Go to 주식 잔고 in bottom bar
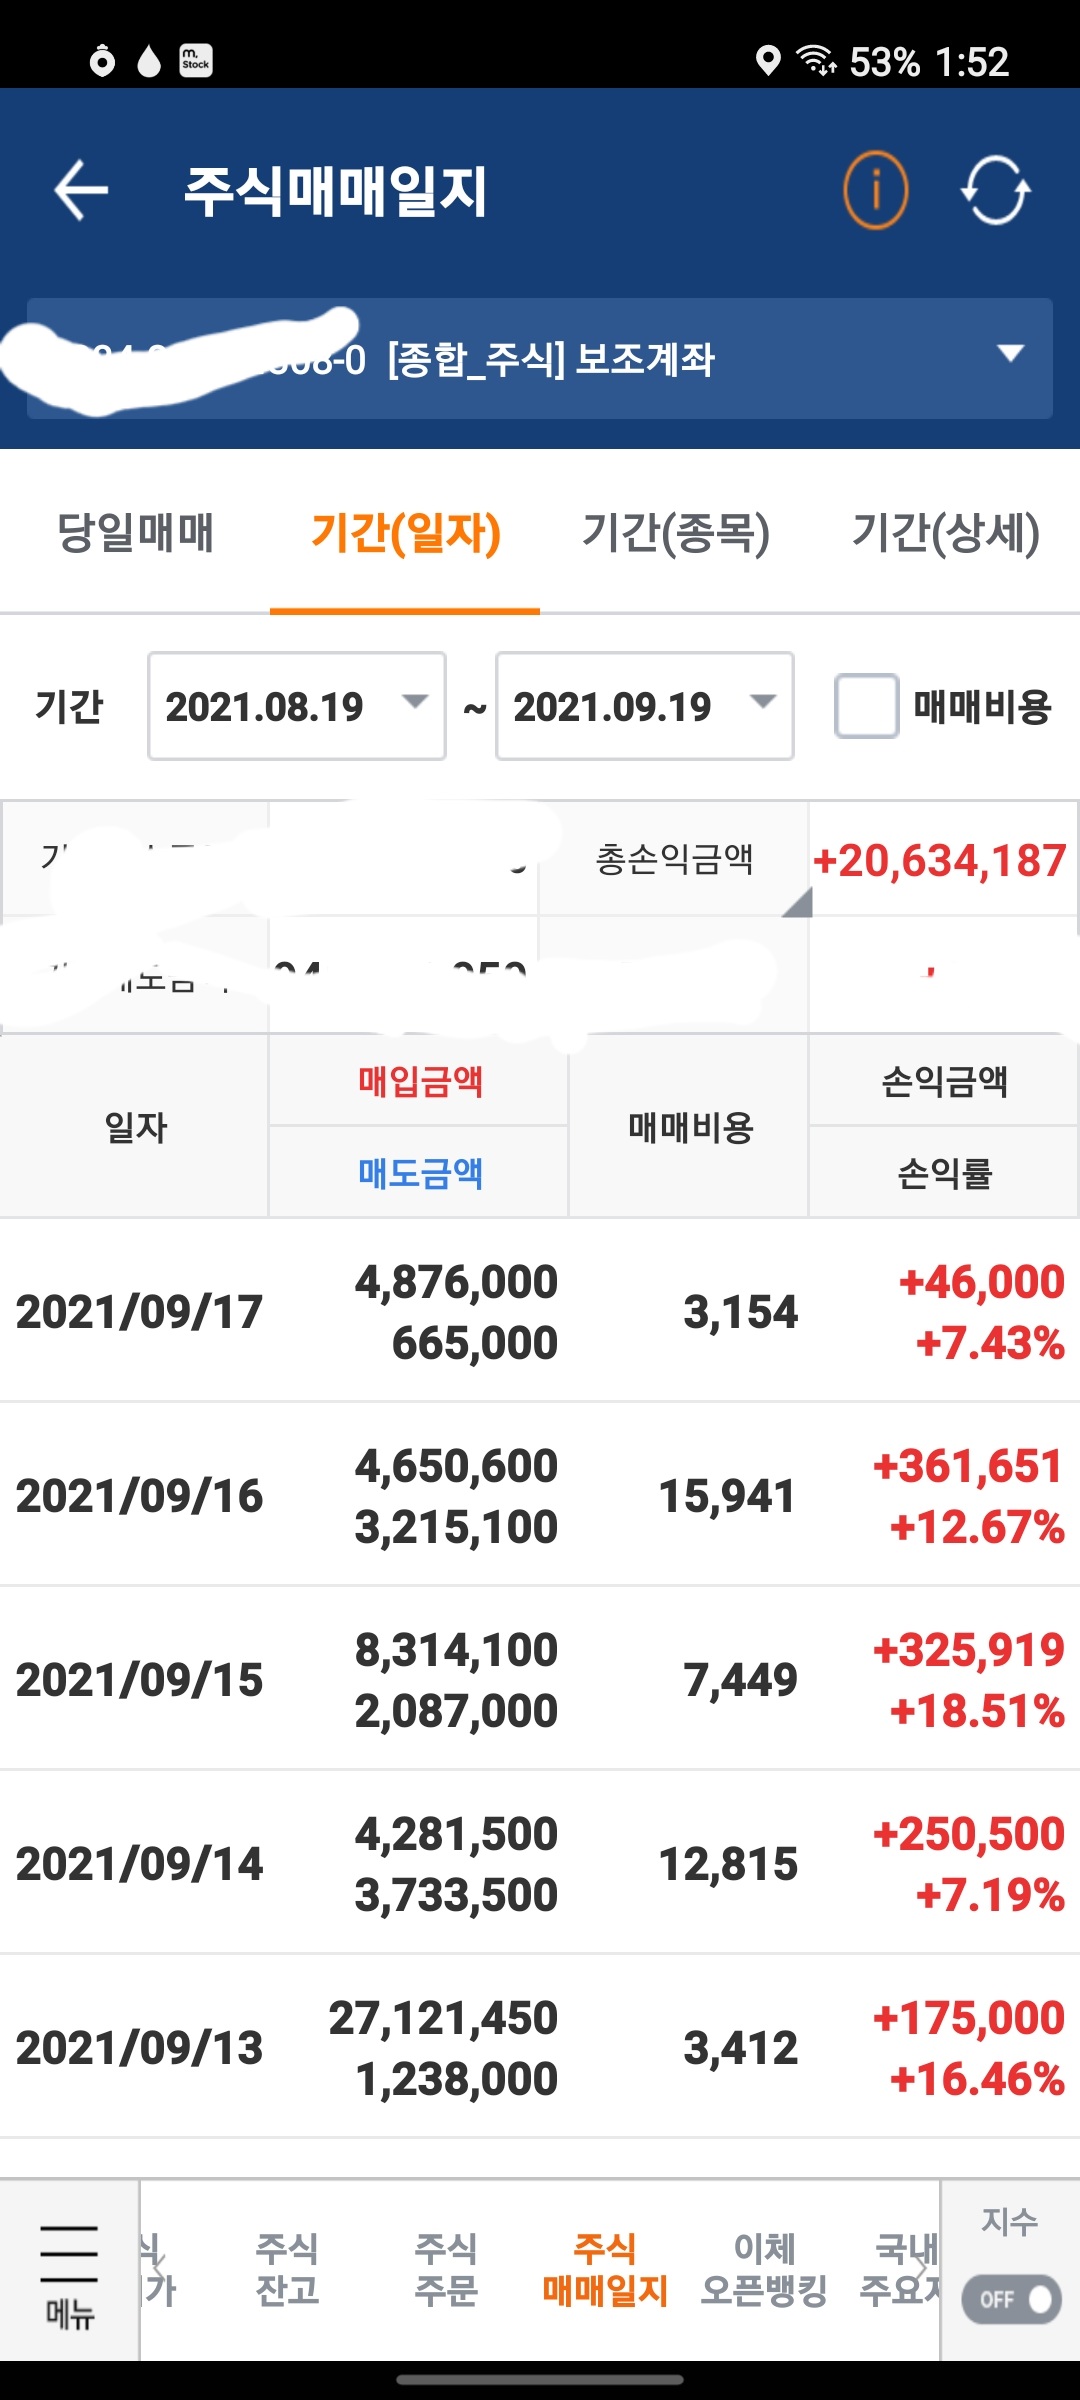The image size is (1080, 2400). point(287,2270)
